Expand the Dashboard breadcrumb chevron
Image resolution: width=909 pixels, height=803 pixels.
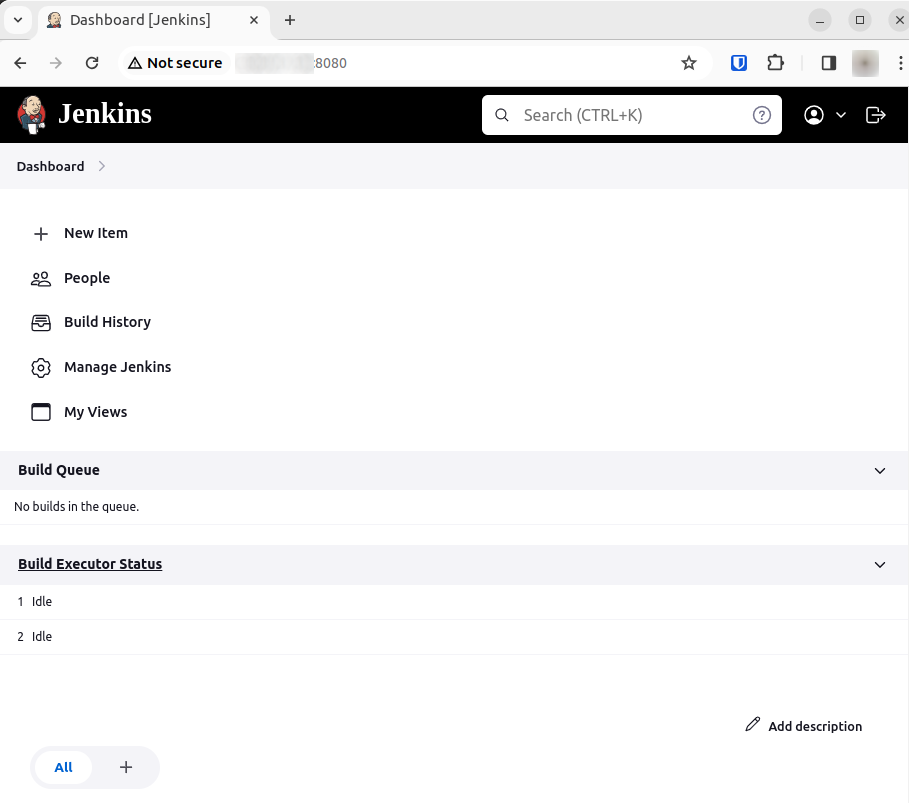pos(102,167)
